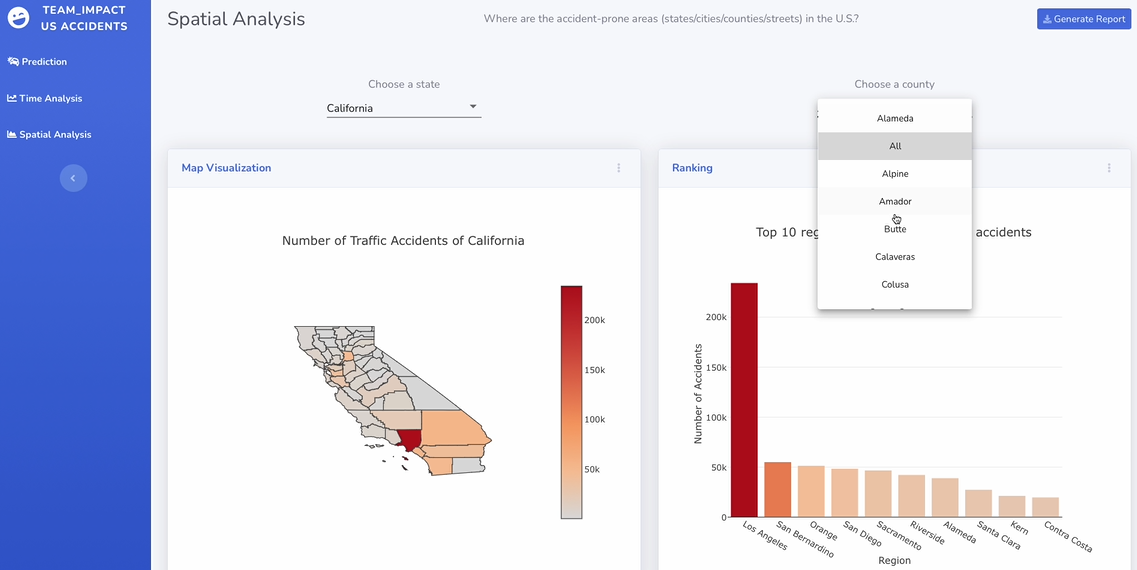The image size is (1137, 570).
Task: Choose the All county option
Action: point(895,146)
